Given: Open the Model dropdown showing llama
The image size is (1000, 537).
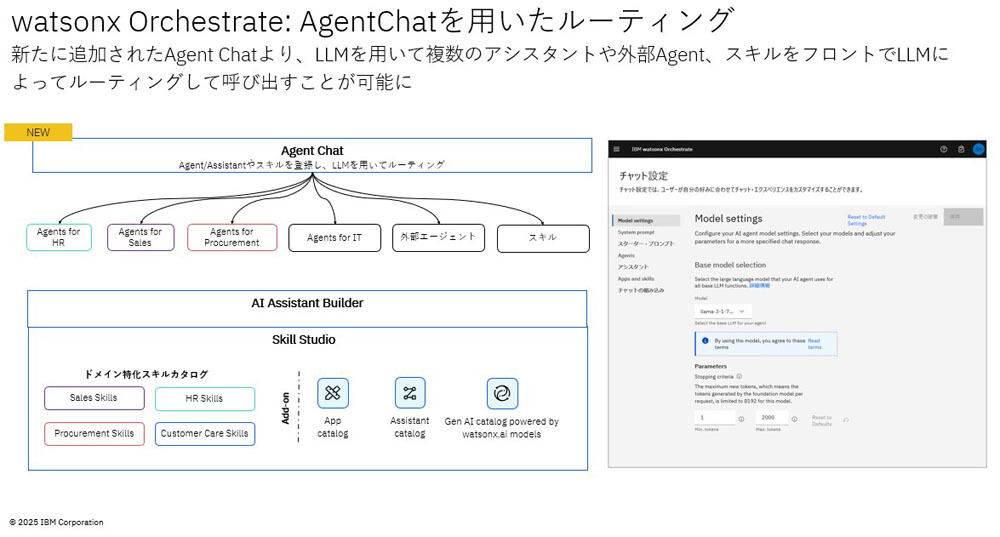Looking at the screenshot, I should click(723, 311).
